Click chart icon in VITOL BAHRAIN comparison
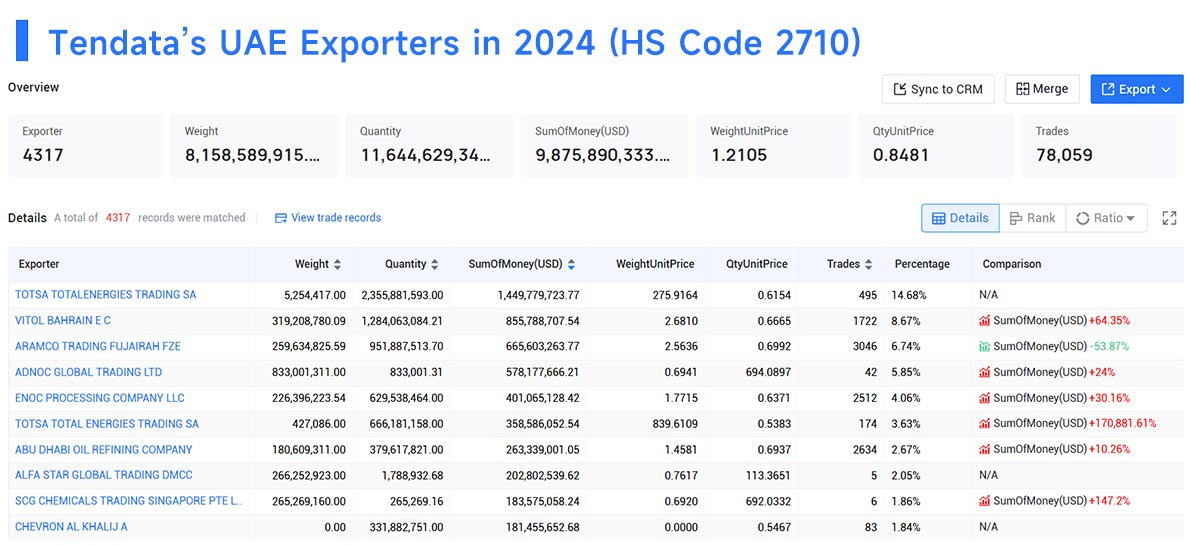1190x545 pixels. pos(984,320)
